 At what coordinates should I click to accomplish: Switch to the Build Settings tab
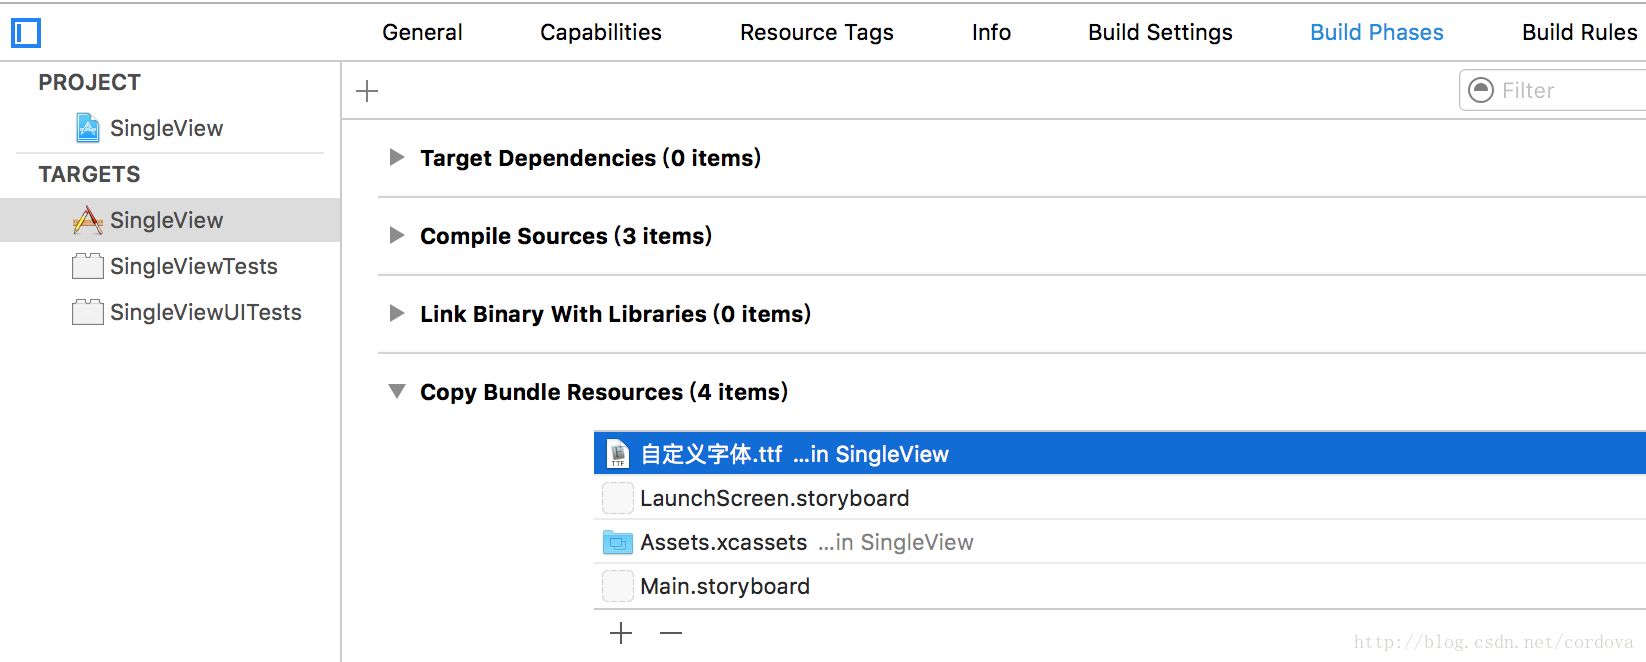1160,32
